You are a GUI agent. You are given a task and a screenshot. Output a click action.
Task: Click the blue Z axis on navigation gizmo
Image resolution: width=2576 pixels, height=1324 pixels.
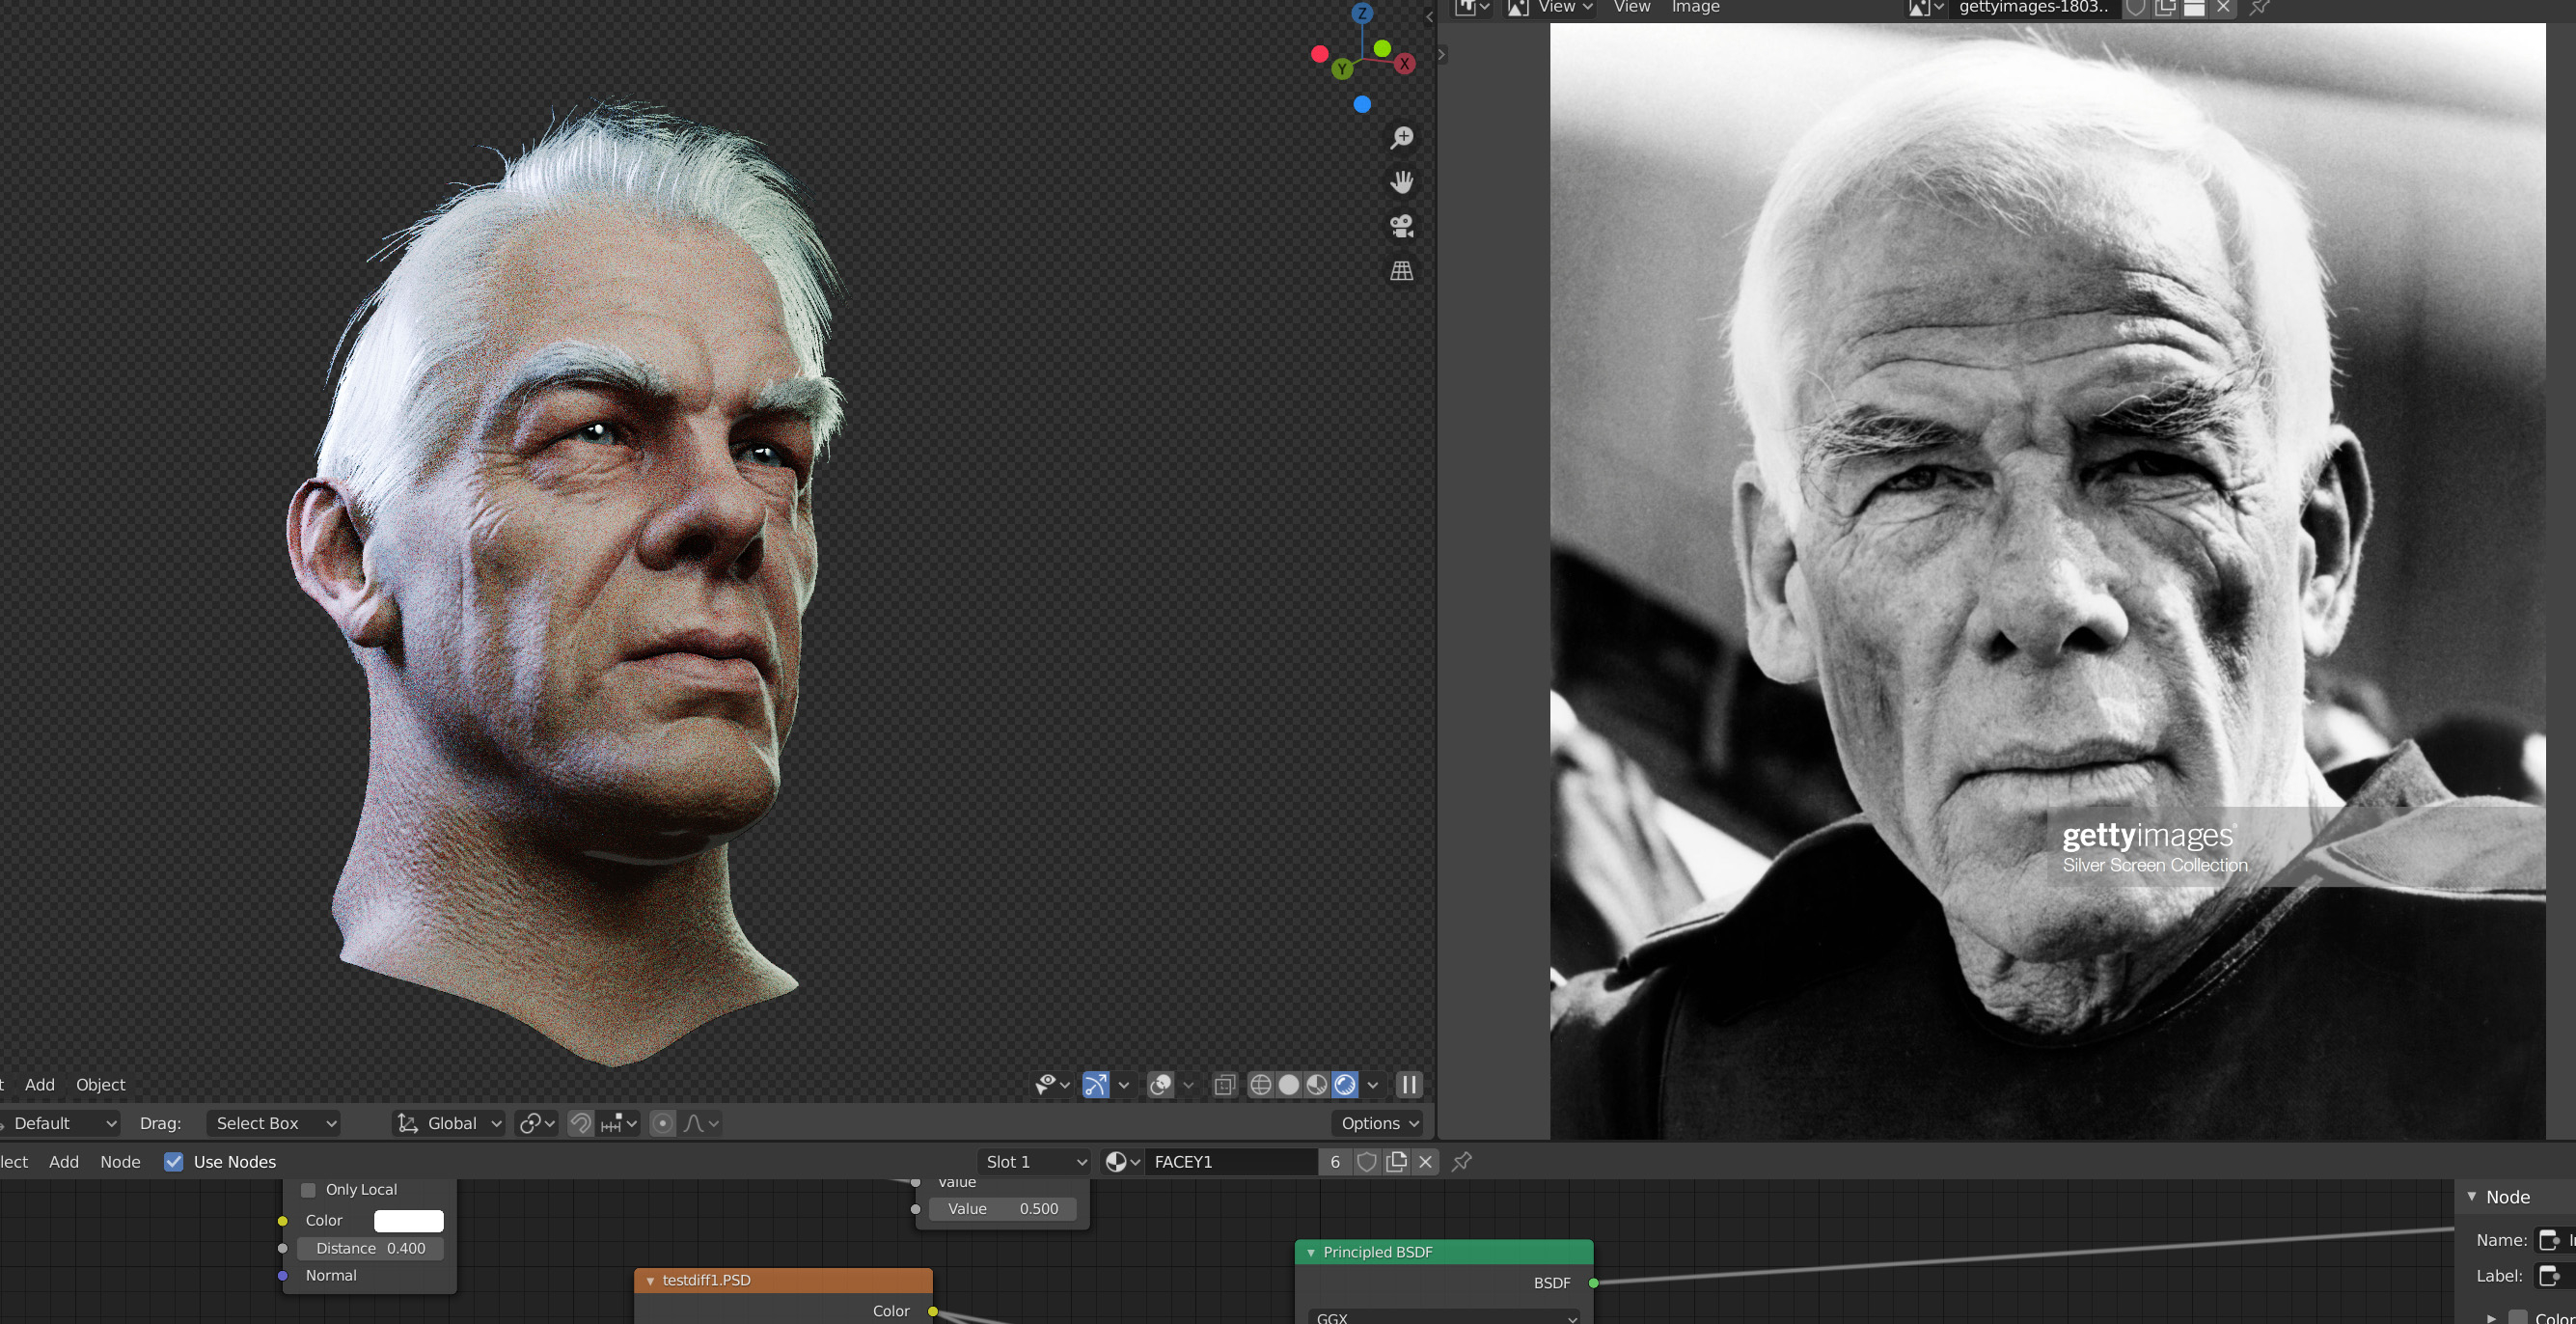point(1362,14)
